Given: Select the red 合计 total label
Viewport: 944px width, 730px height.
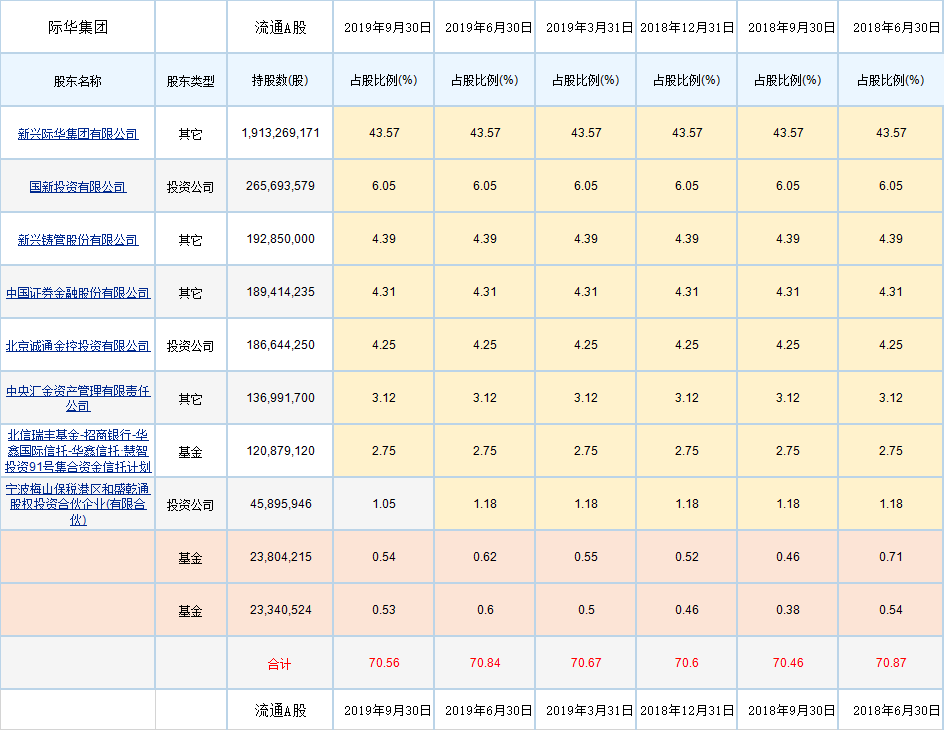Looking at the screenshot, I should (279, 664).
